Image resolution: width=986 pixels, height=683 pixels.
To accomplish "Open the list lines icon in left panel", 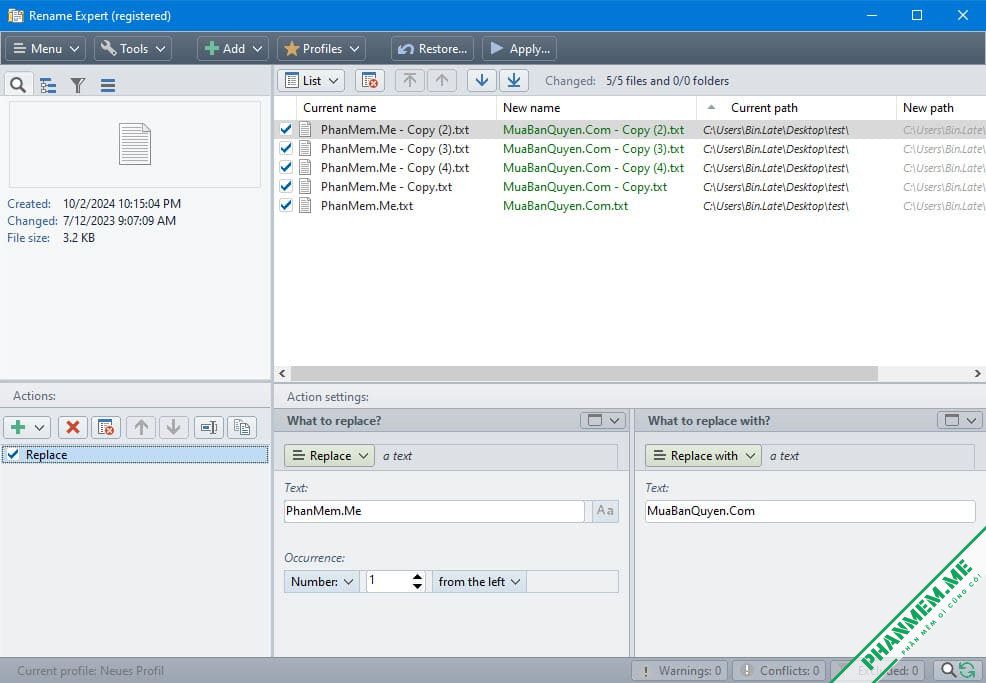I will coord(108,85).
